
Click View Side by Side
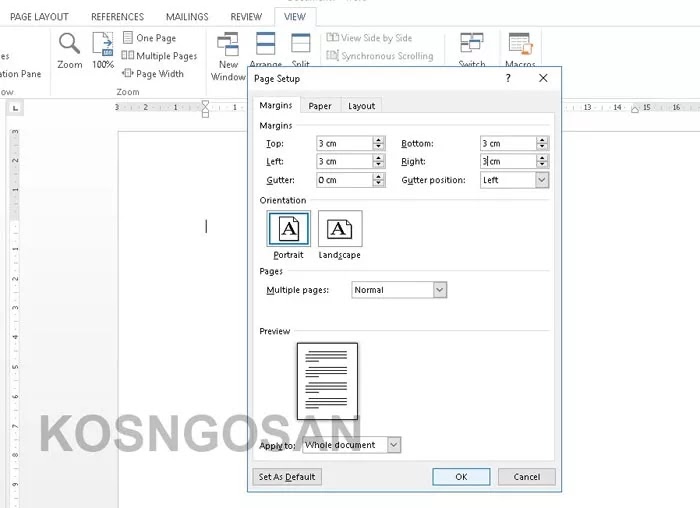coord(369,38)
